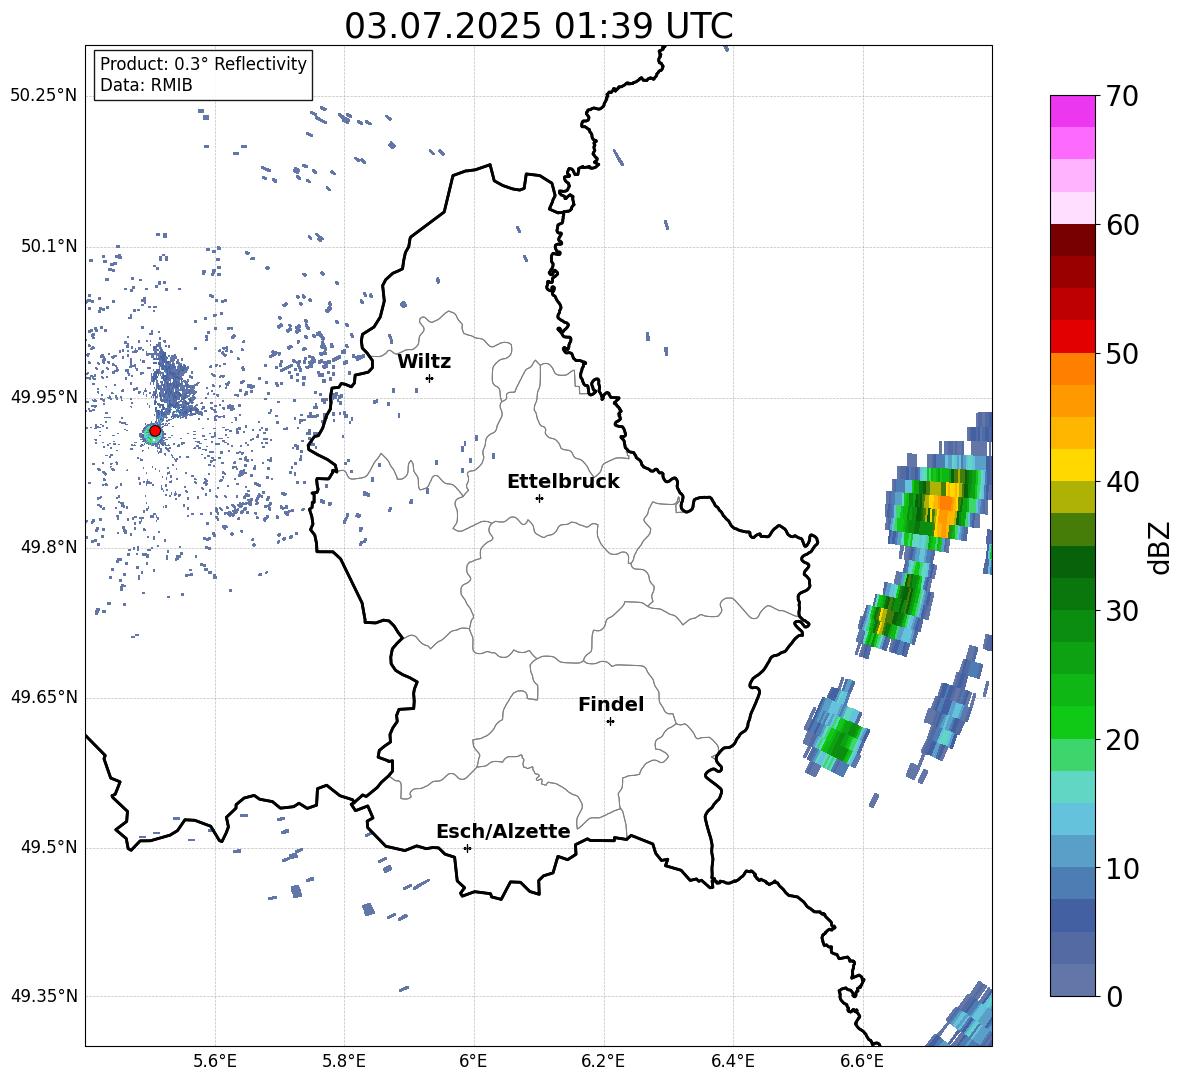Click the 6.6°E longitude label
Screen dimensions: 1184x1081
pyautogui.click(x=862, y=1061)
